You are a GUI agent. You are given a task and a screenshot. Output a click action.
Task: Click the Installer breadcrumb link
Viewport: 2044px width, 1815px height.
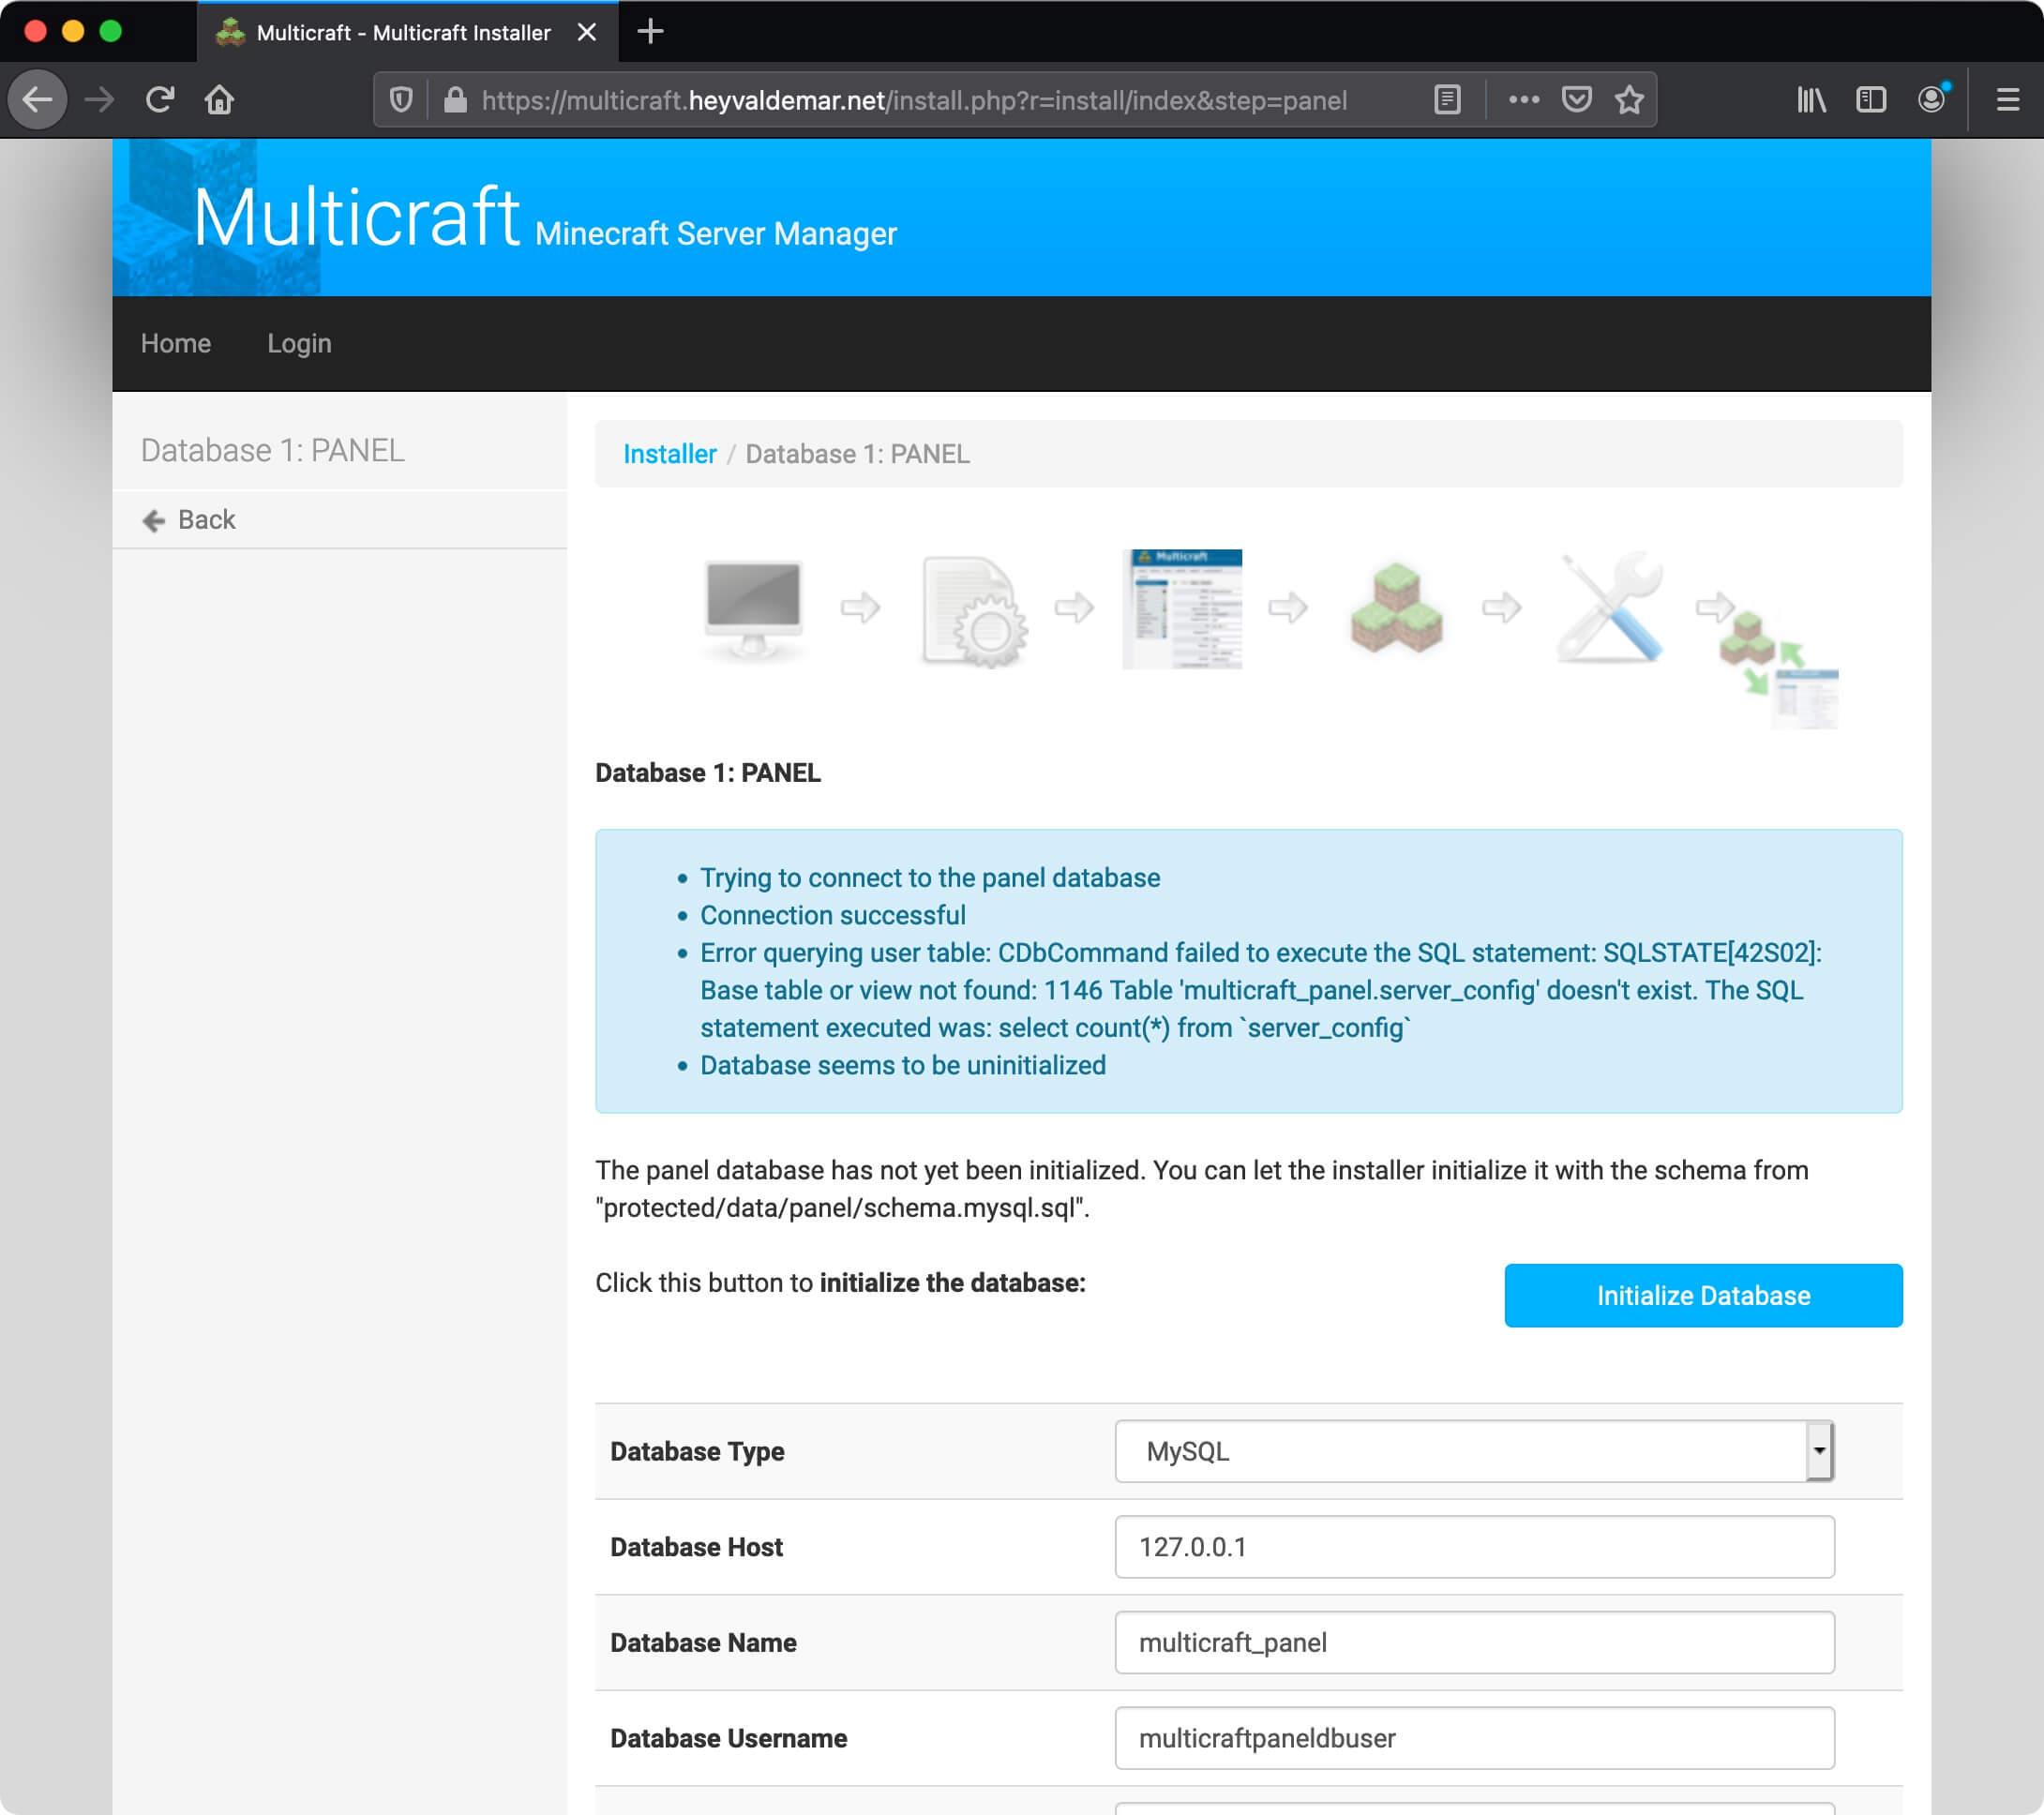click(670, 454)
